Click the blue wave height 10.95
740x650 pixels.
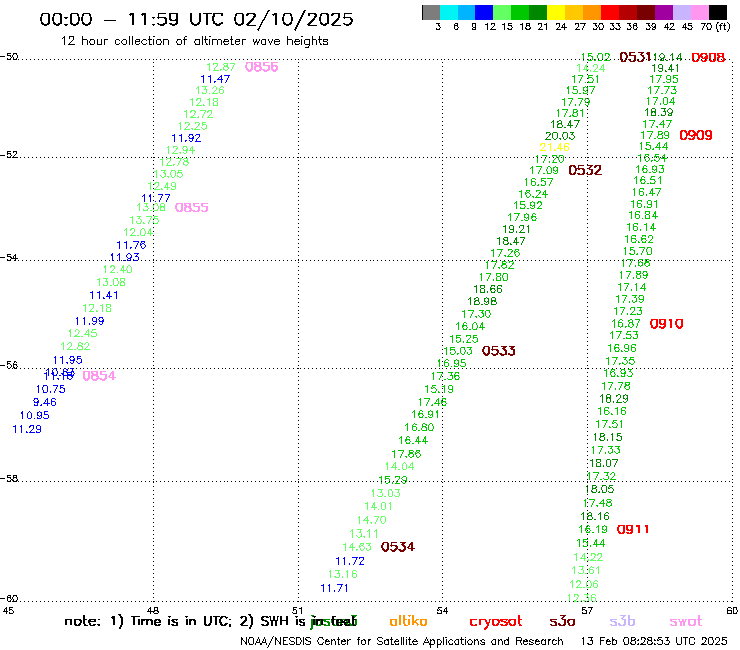click(x=34, y=415)
